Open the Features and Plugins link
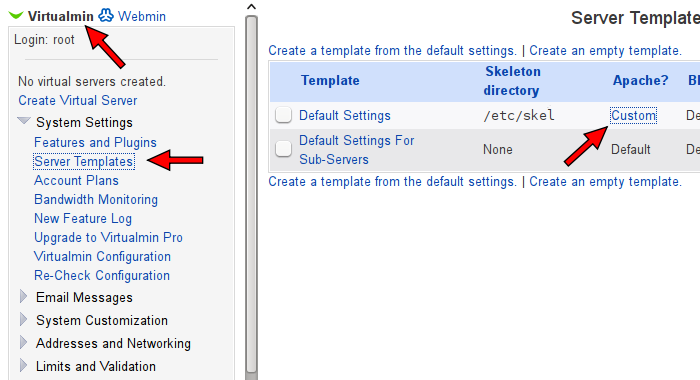This screenshot has width=700, height=380. click(95, 142)
